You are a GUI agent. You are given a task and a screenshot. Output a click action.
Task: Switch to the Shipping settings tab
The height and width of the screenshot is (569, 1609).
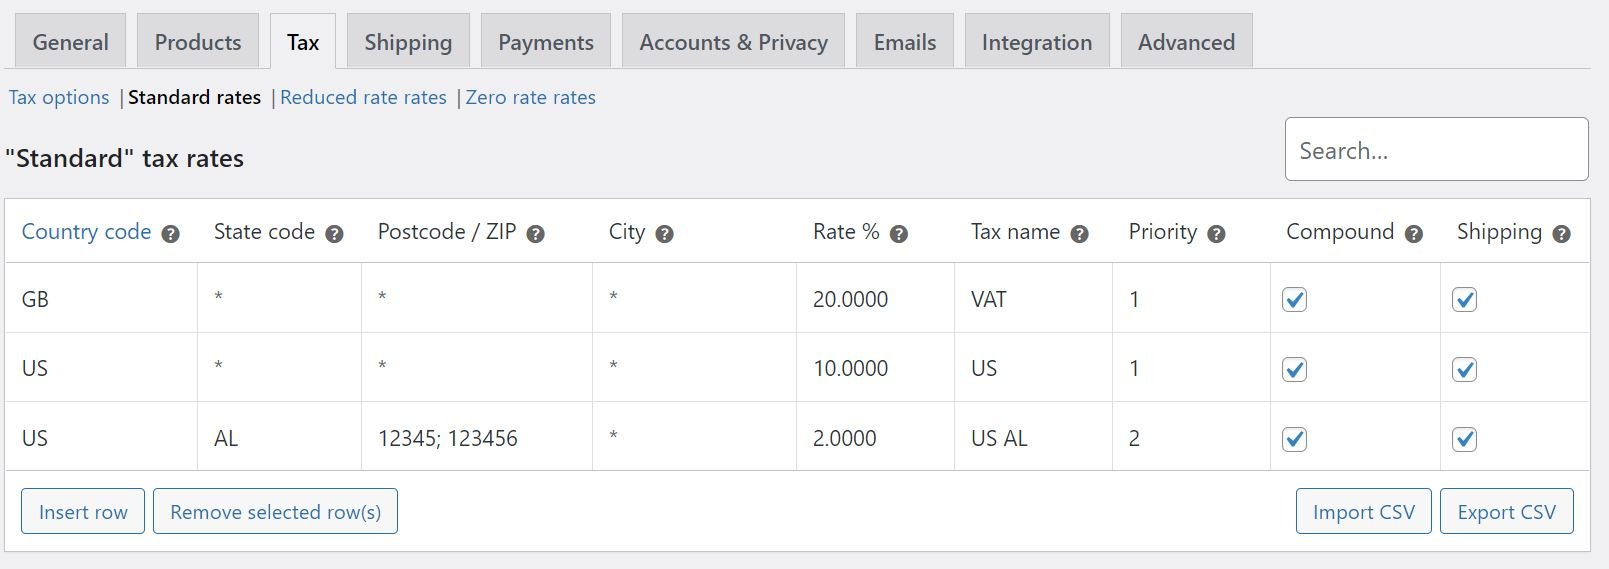click(x=408, y=42)
